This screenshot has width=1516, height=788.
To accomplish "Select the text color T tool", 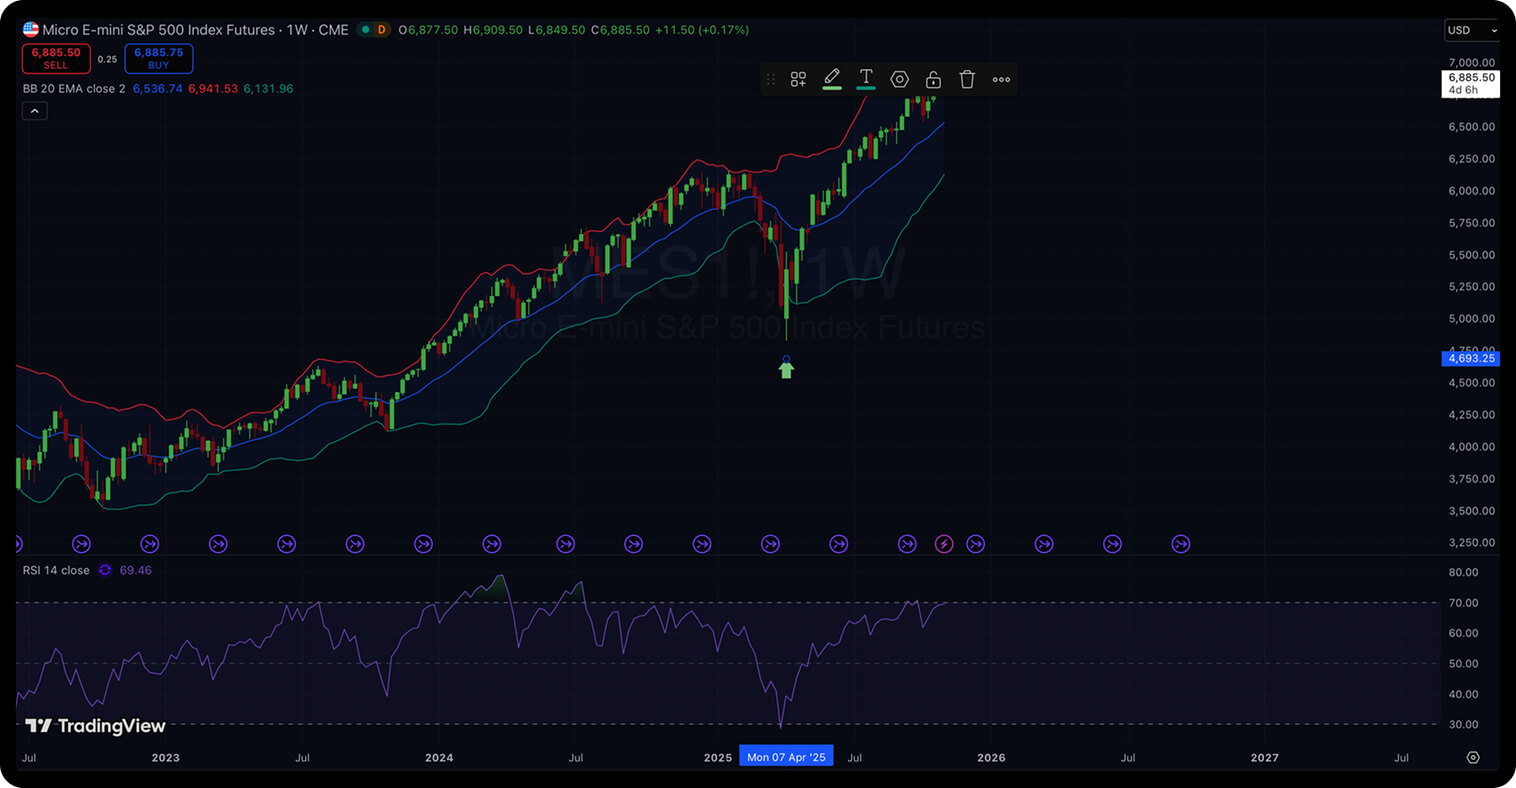I will coord(866,79).
